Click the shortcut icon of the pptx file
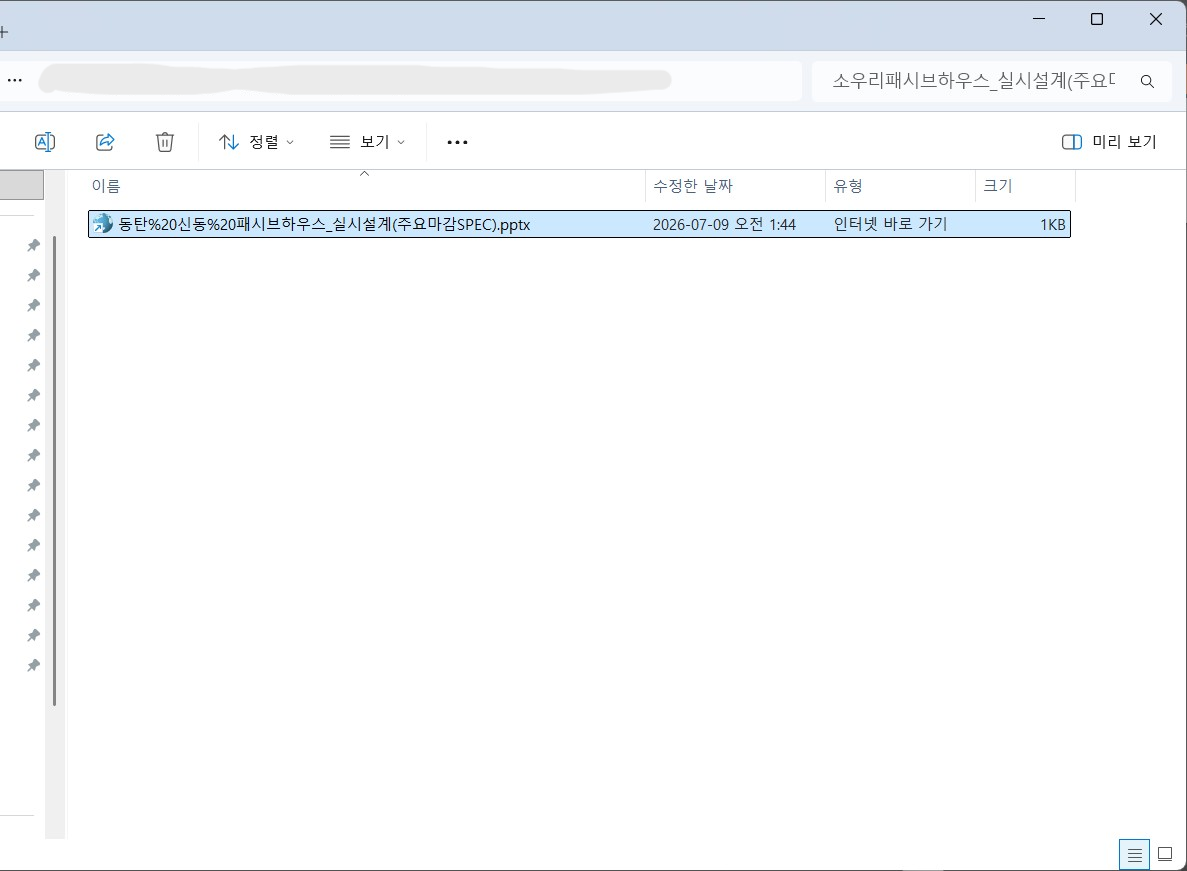 tap(102, 224)
